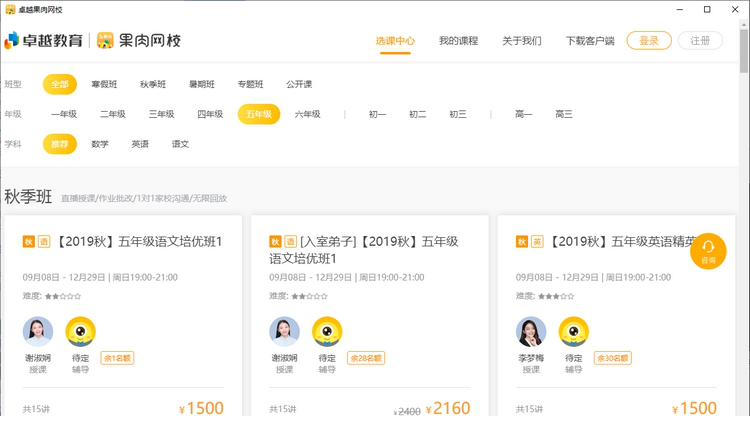This screenshot has height=432, width=750.
Task: Maximize the 卓越果肉网校 window
Action: [707, 10]
